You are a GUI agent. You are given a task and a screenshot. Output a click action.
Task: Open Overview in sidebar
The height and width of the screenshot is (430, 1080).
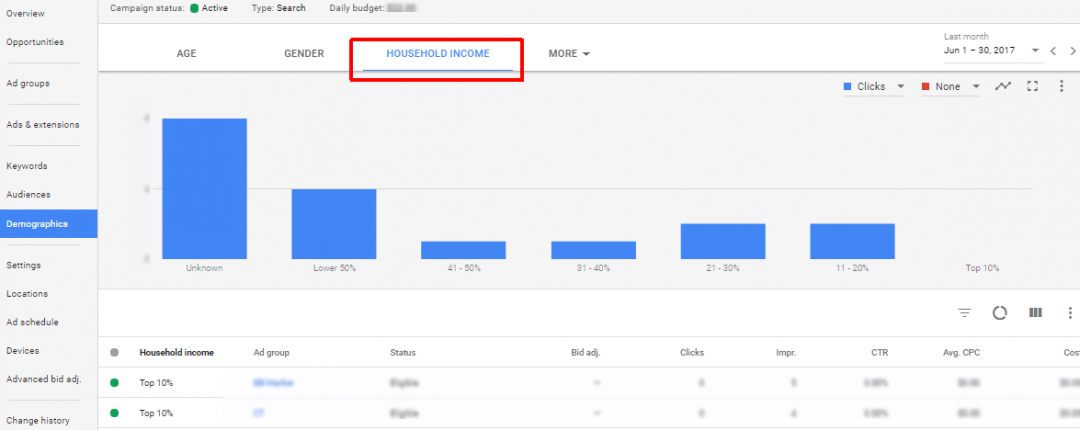[25, 14]
